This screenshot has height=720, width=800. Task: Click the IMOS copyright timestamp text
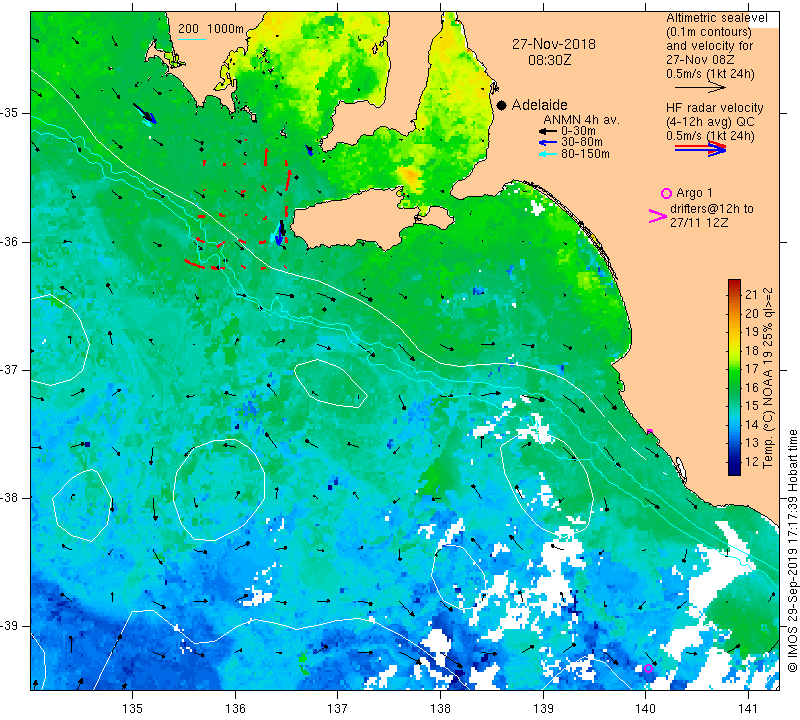(792, 550)
